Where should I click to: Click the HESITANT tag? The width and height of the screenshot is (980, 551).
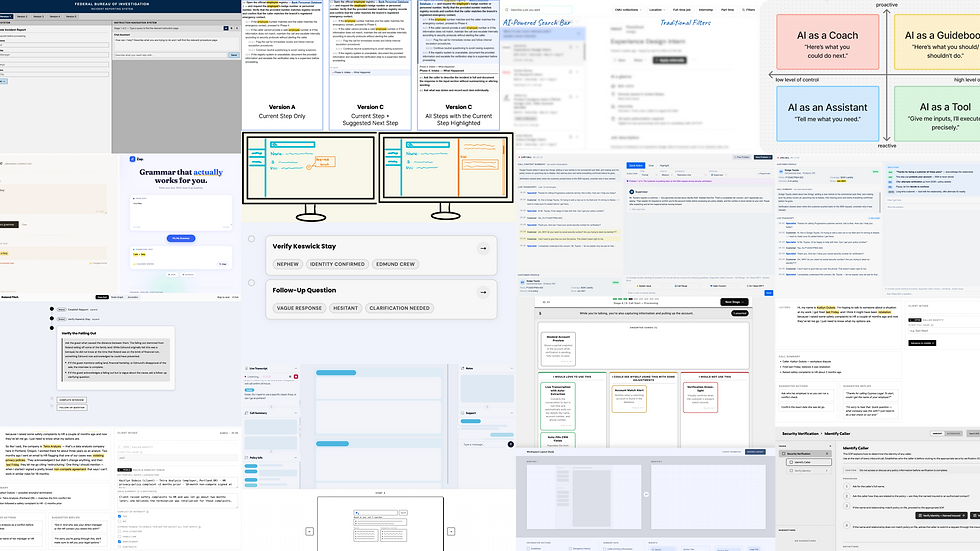tap(345, 308)
